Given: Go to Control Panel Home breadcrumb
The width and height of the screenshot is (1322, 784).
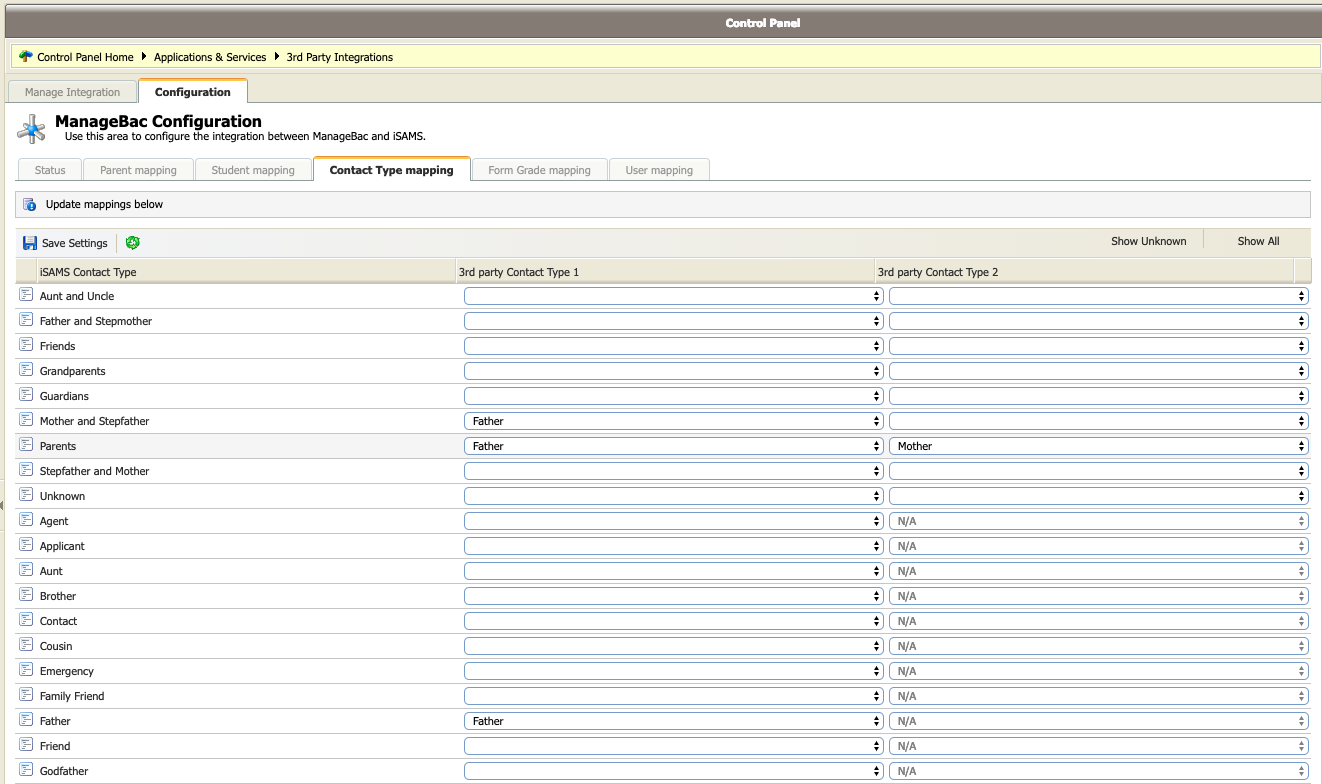Looking at the screenshot, I should coord(85,57).
